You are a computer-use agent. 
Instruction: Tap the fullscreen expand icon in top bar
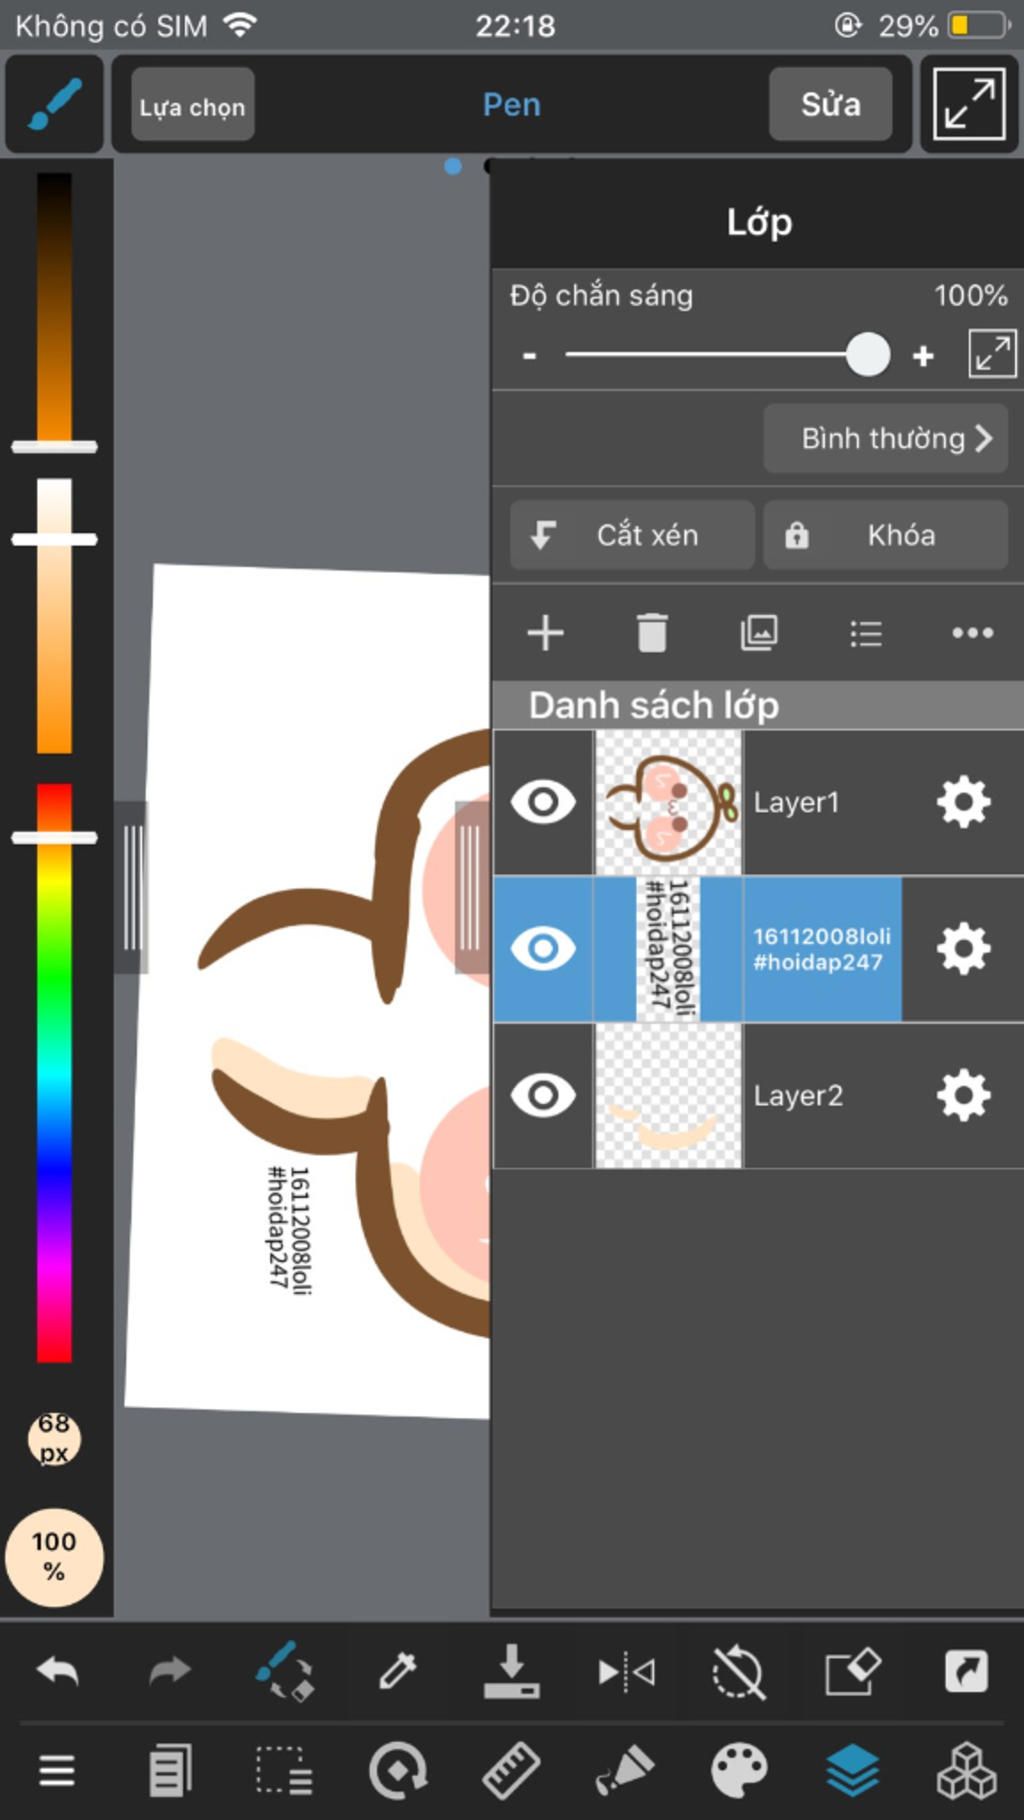point(969,104)
